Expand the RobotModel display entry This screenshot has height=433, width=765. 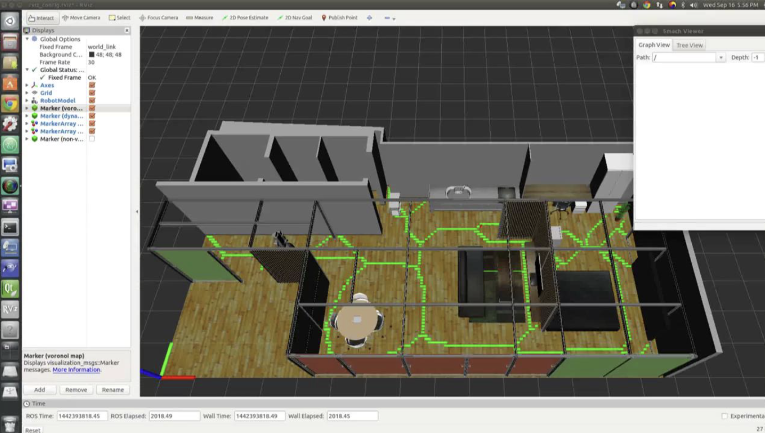coord(27,100)
